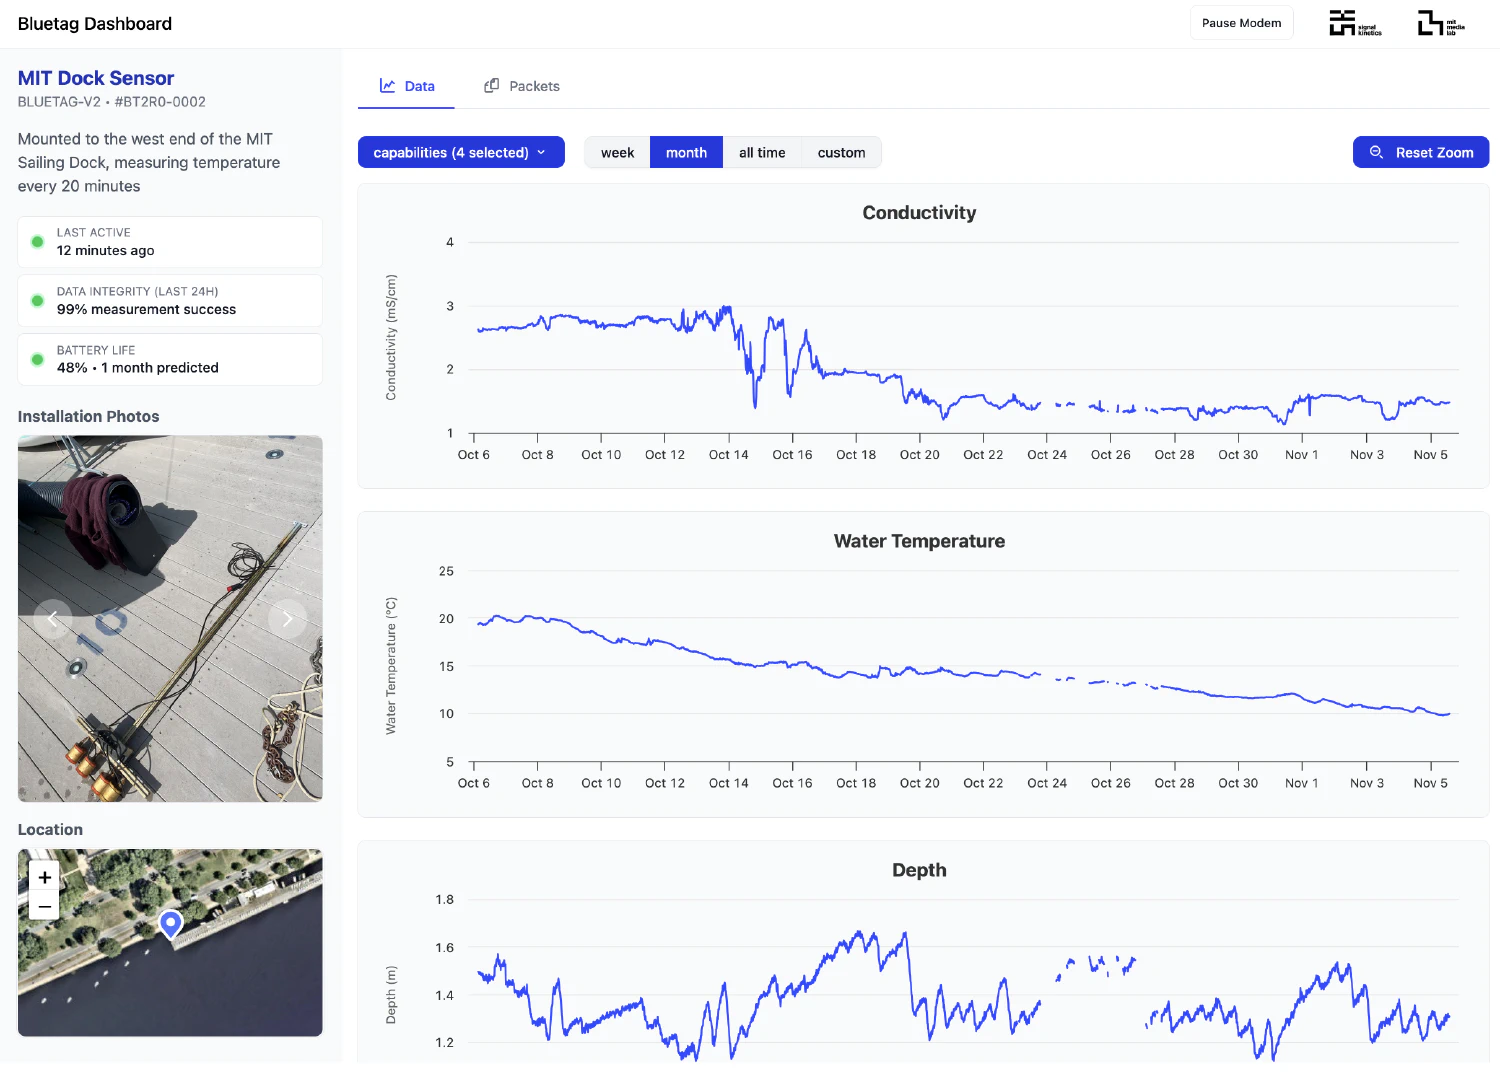
Task: Select the Signal Kinetics logo
Action: tap(1355, 22)
